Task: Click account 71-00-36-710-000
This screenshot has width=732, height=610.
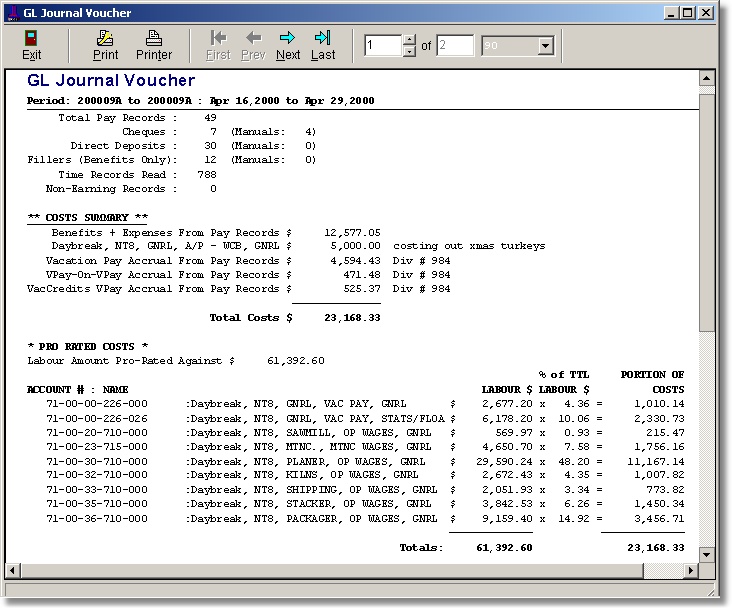Action: pyautogui.click(x=97, y=519)
